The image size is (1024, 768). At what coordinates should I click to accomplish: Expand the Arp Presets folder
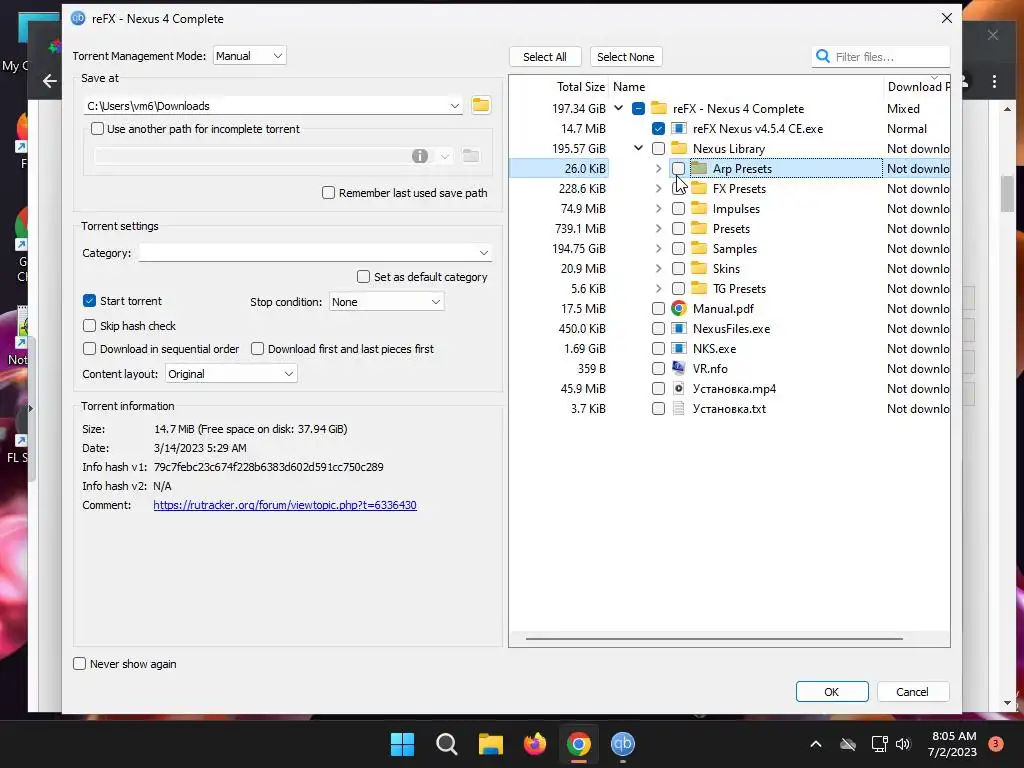point(658,168)
